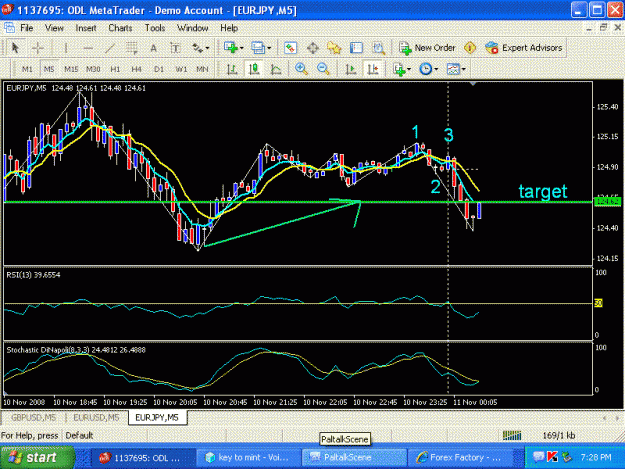Select the text label tool
The width and height of the screenshot is (625, 469).
(175, 48)
